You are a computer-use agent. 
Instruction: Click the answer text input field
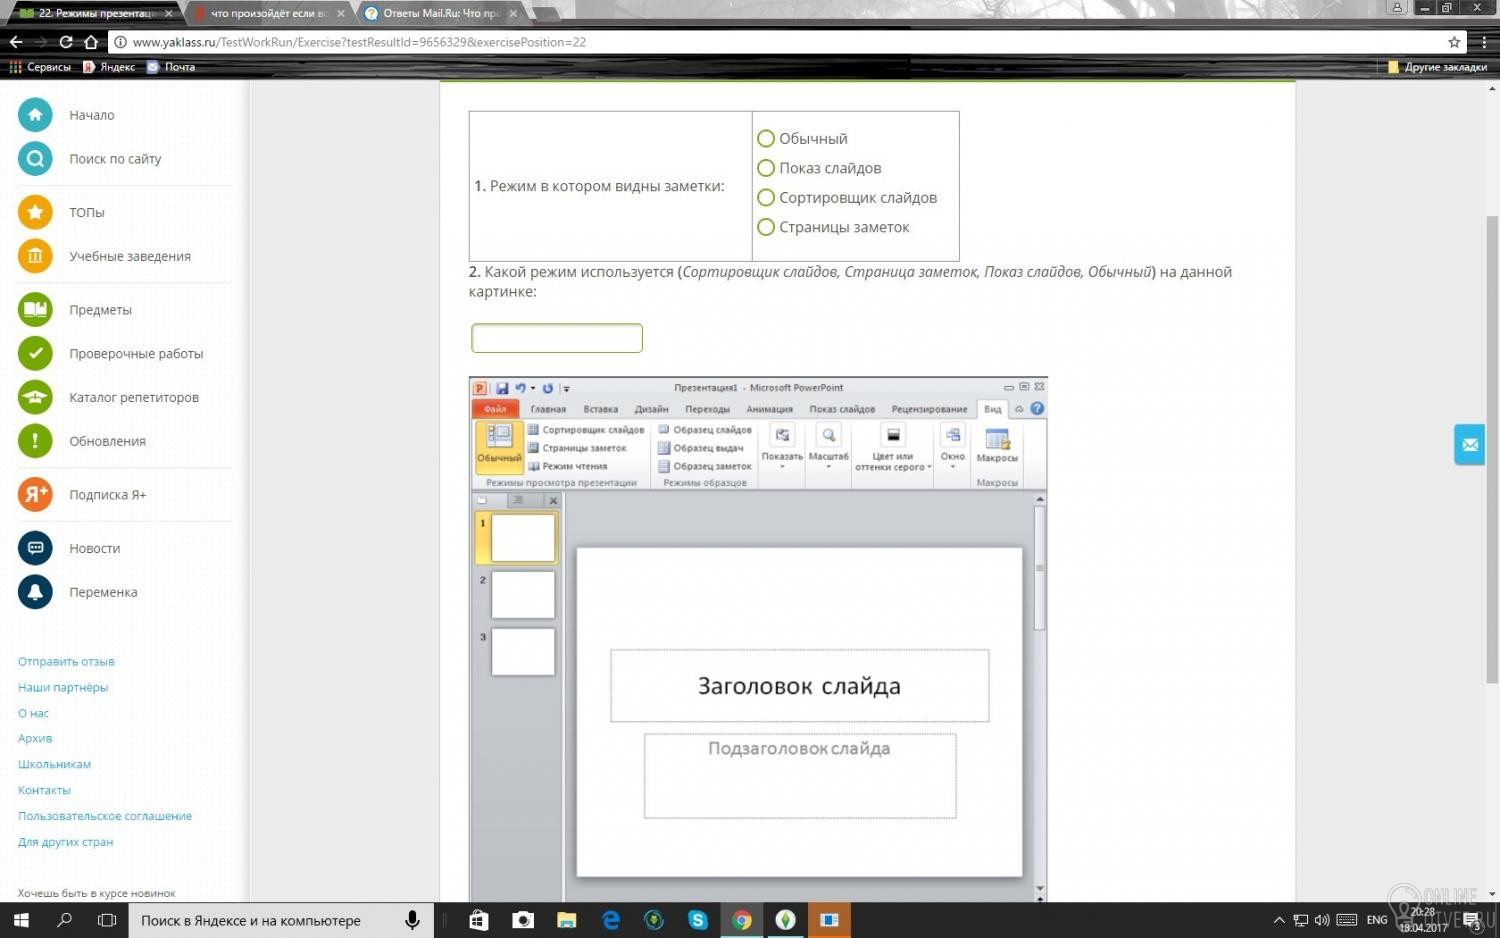[557, 338]
